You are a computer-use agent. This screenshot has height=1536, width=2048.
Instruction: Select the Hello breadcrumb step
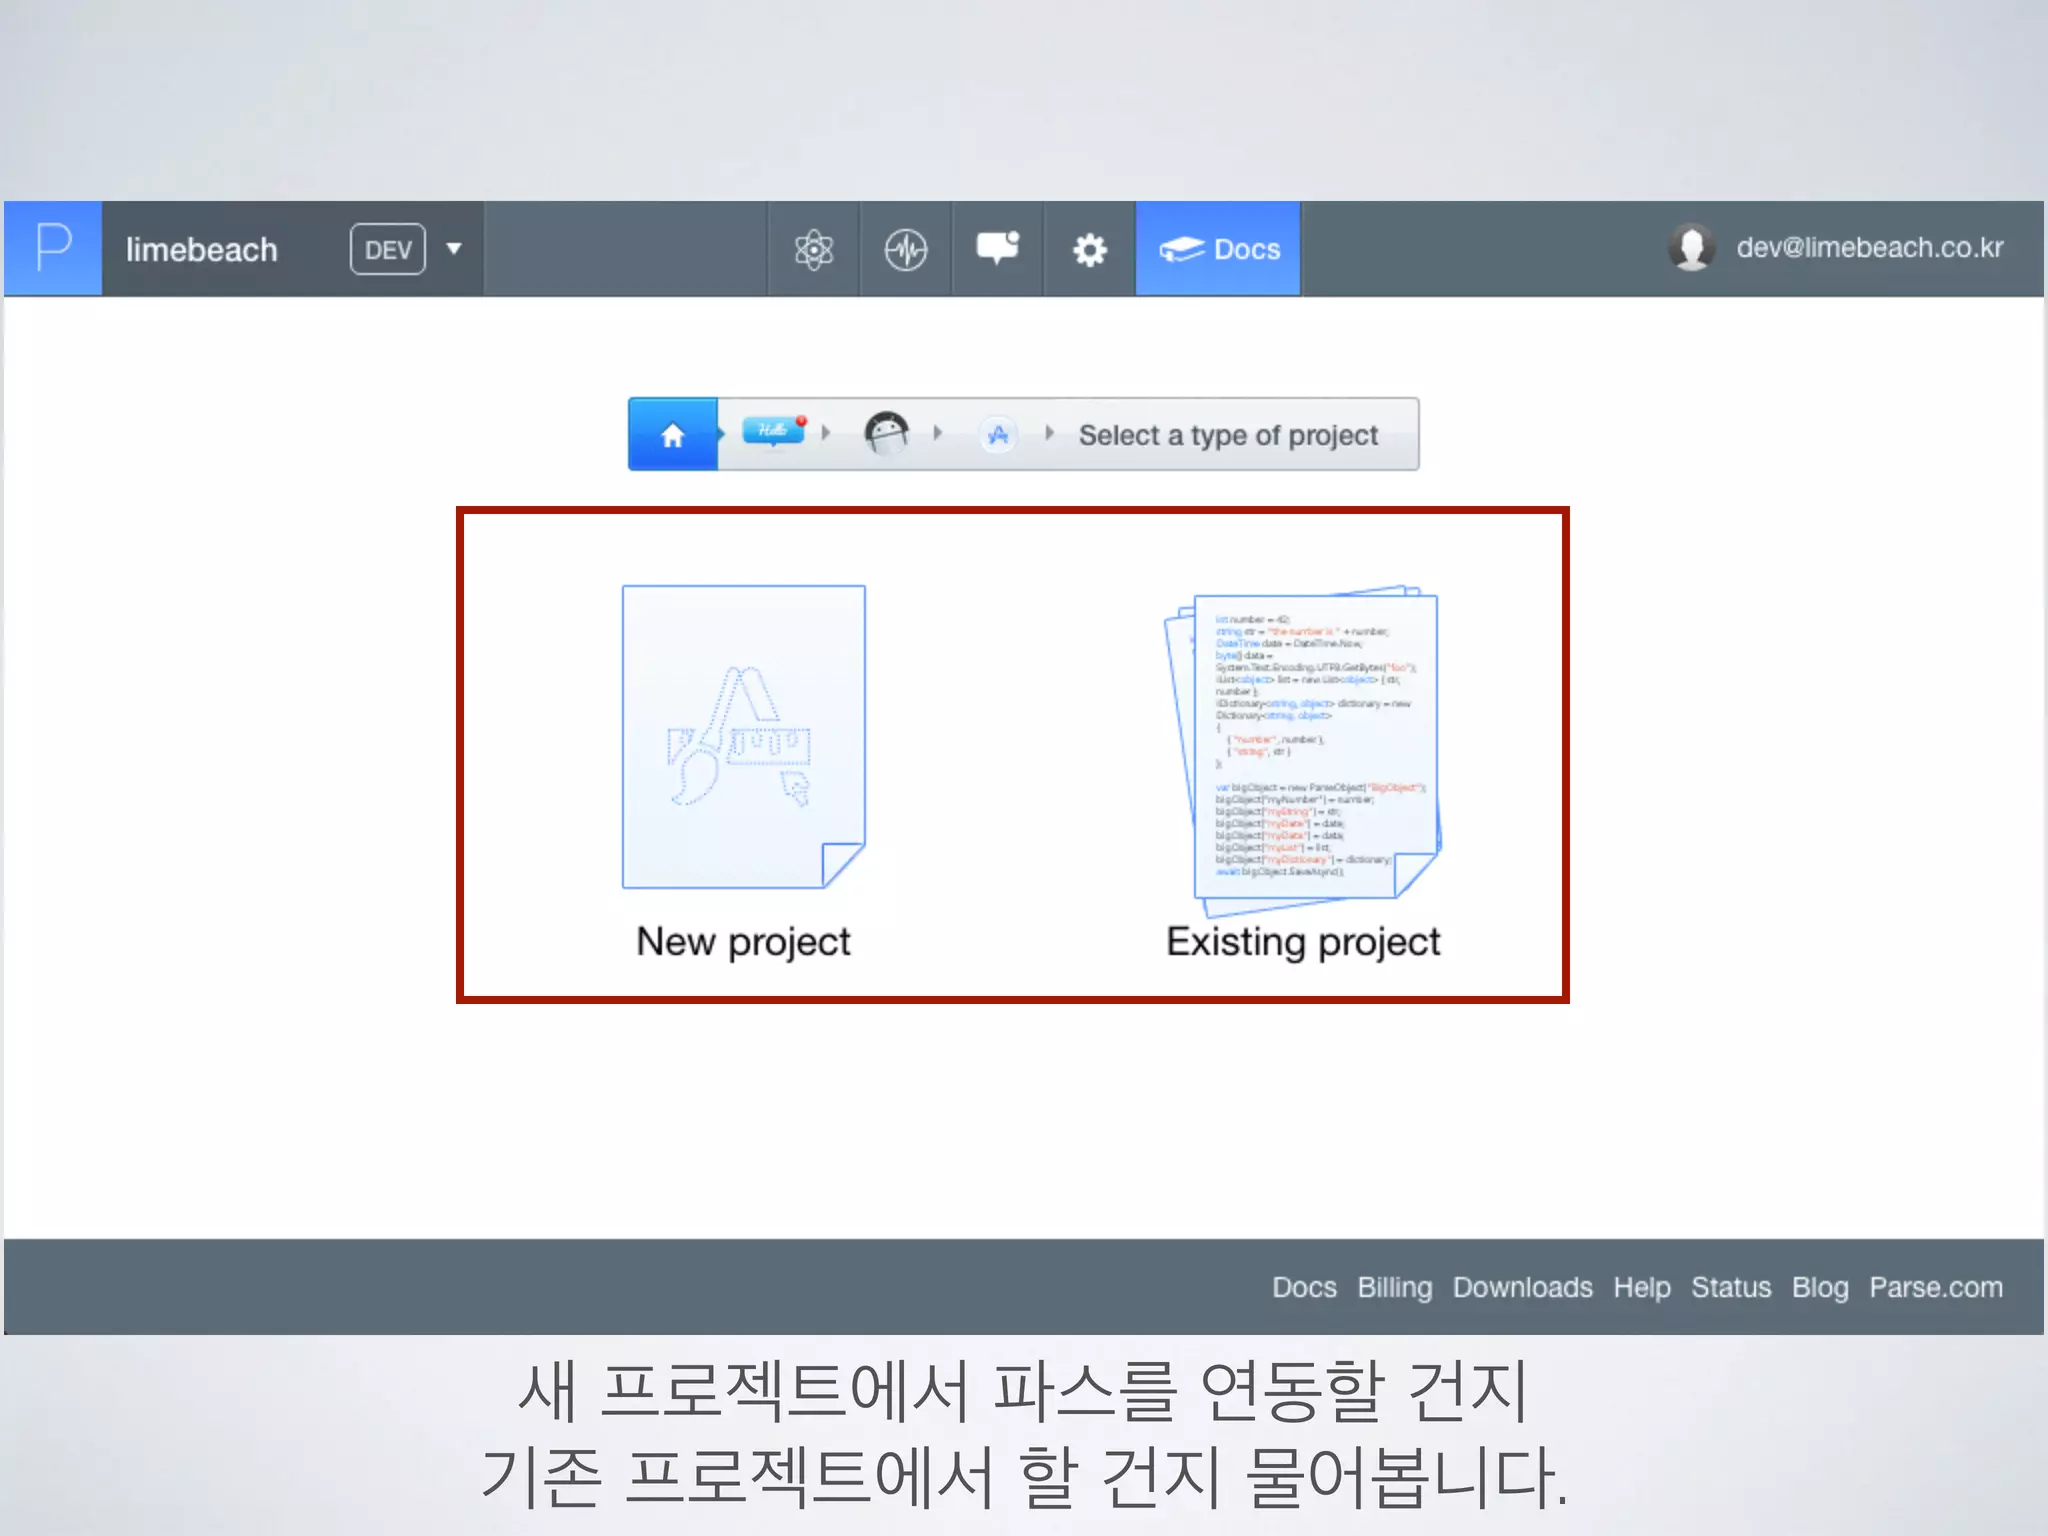(x=774, y=432)
